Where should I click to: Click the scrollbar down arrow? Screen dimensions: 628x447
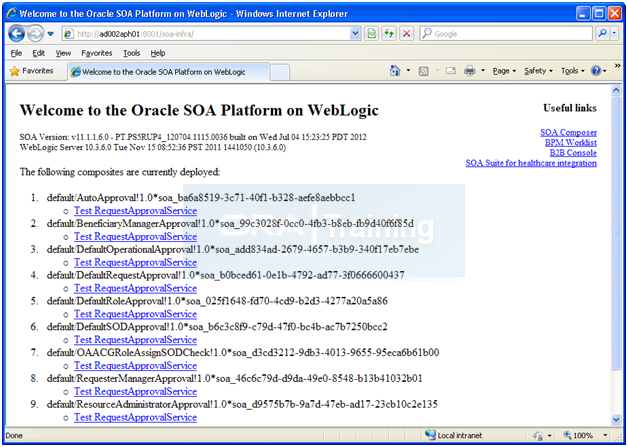(616, 419)
